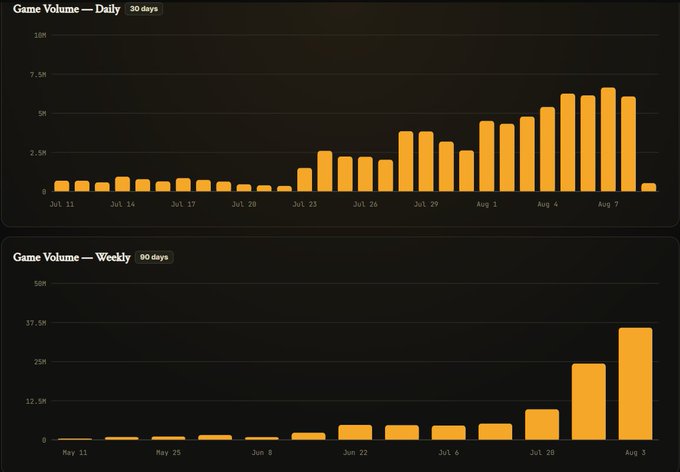
Task: Click the '7.5M' y-axis label
Action: pos(38,75)
